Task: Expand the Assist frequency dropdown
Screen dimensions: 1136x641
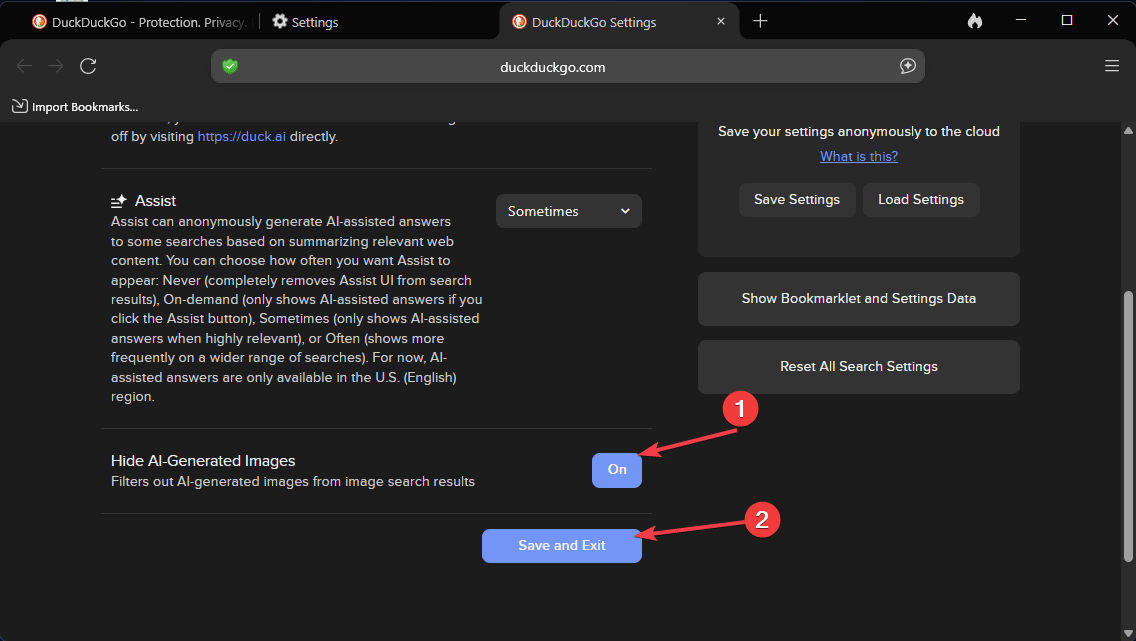Action: pos(568,211)
